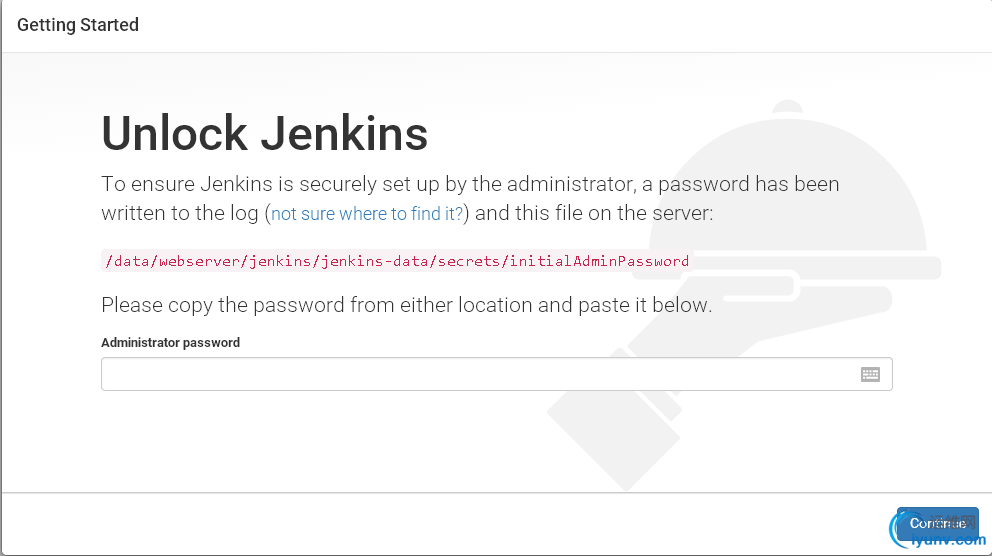The height and width of the screenshot is (556, 992).
Task: Click the "To ensure Jenkins is securely" line
Action: coord(470,184)
